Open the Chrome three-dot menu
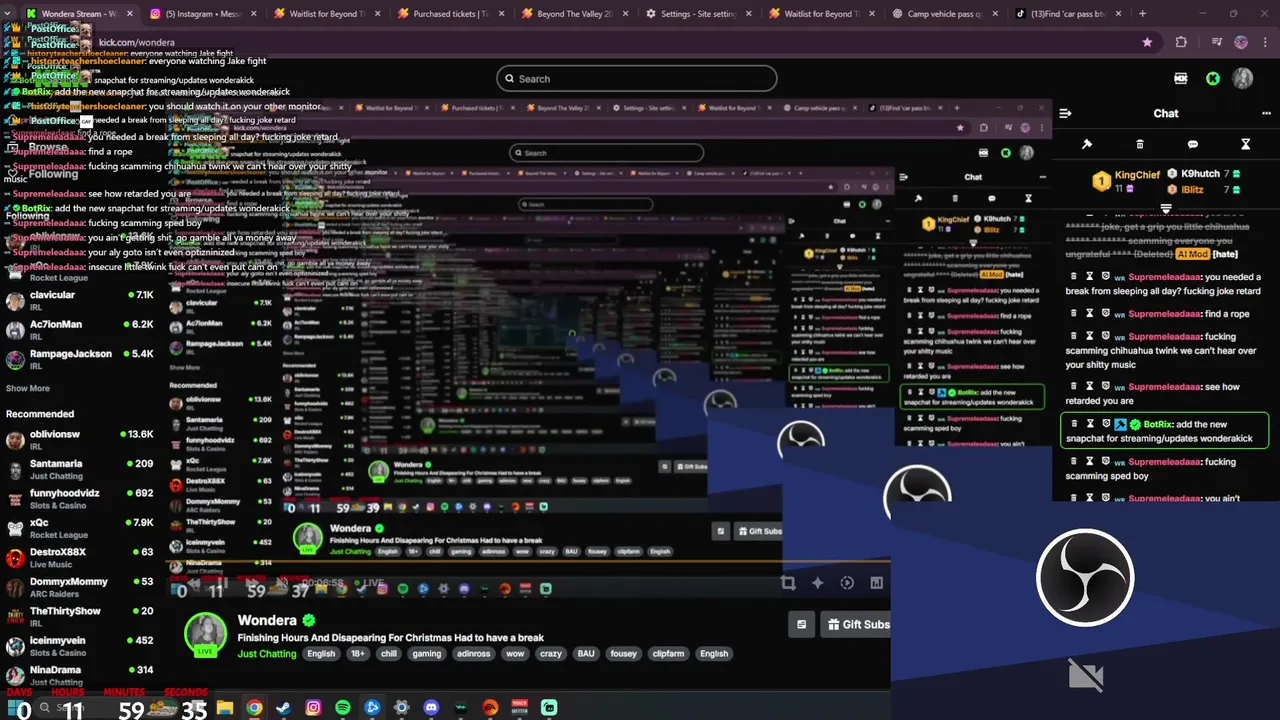This screenshot has width=1280, height=720. click(x=1264, y=43)
